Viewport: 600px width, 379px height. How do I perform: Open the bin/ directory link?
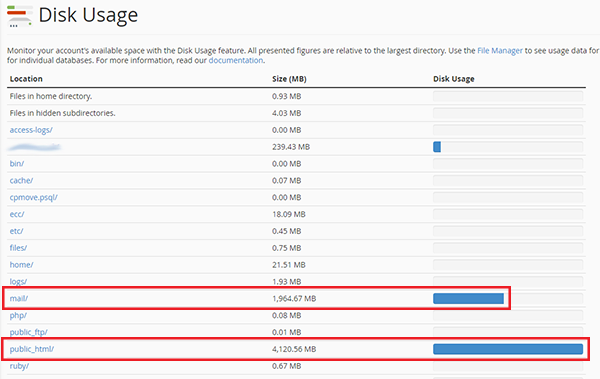pyautogui.click(x=17, y=164)
